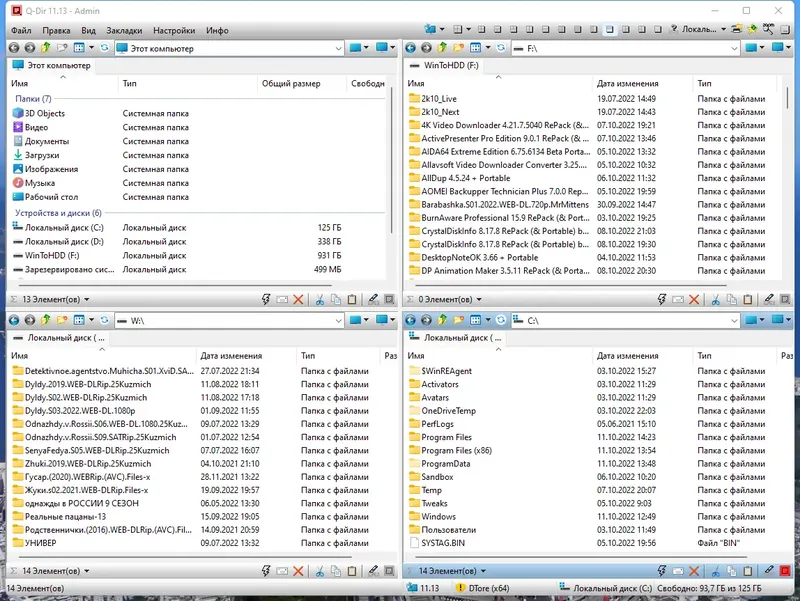
Task: Sort C:\ pane by Имя column
Action: point(498,356)
